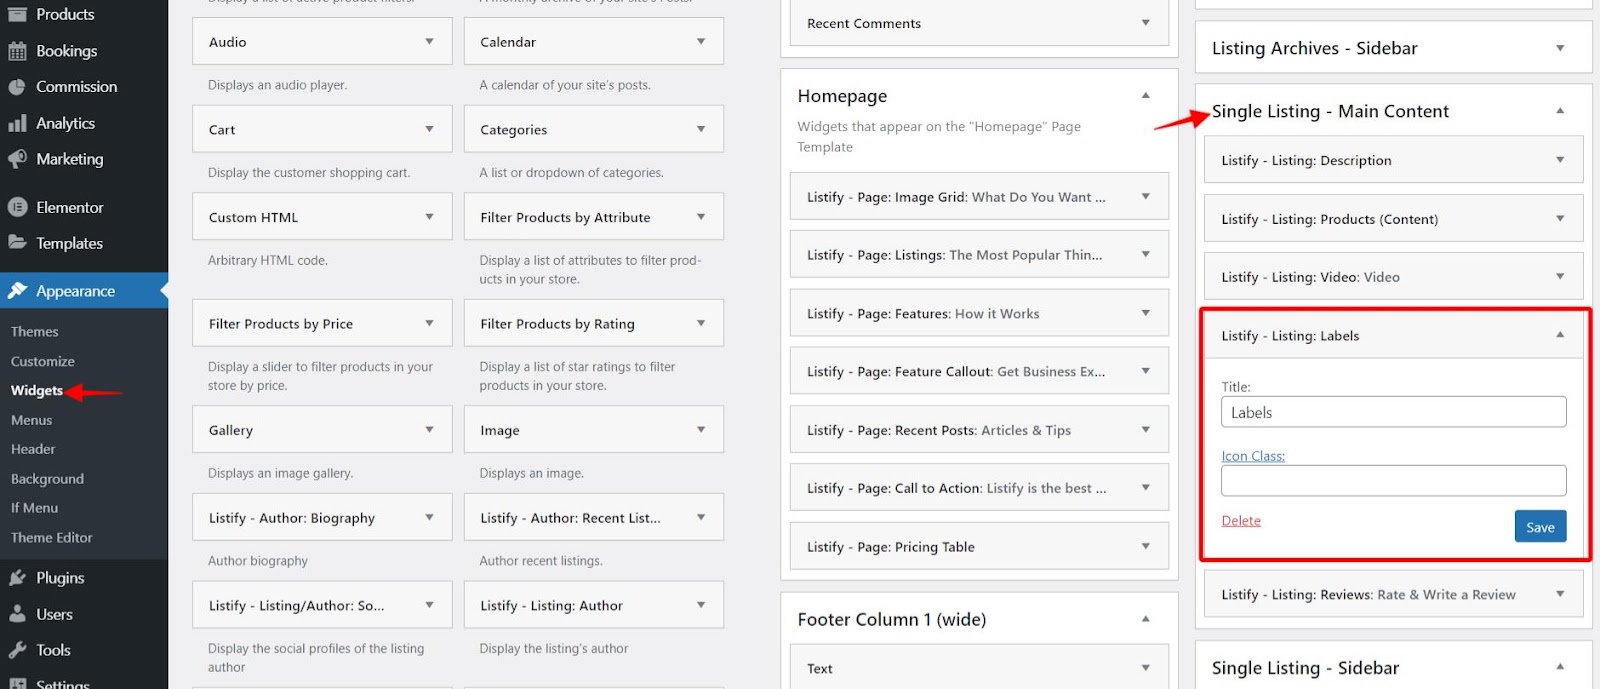Screen dimensions: 1600x689
Task: Expand Listing Archives - Sidebar area
Action: coord(1560,48)
